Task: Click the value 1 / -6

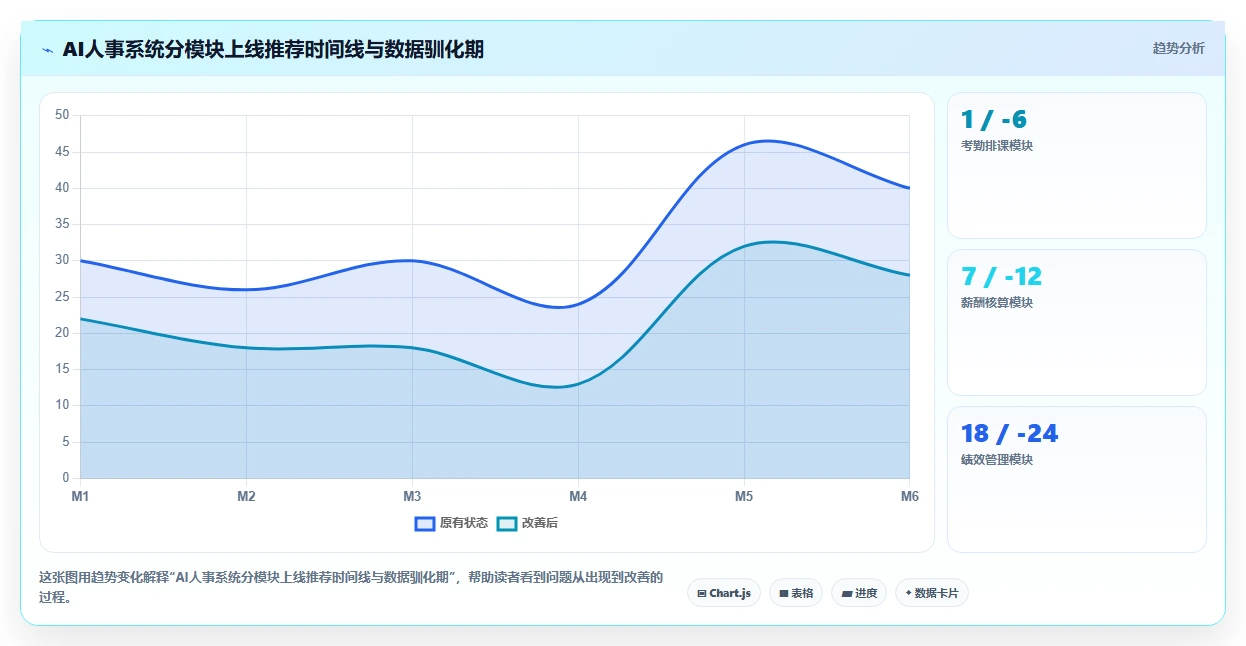Action: coord(994,120)
